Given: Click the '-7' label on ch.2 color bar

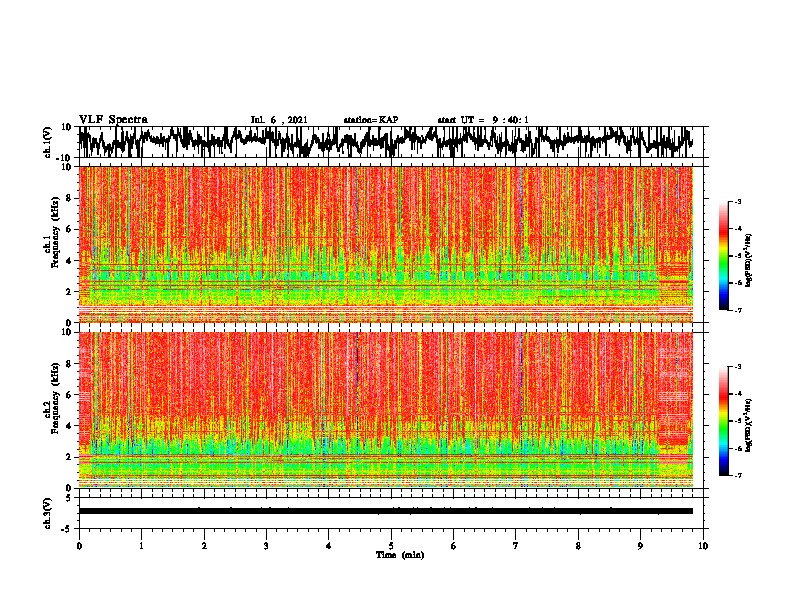Looking at the screenshot, I should point(737,476).
